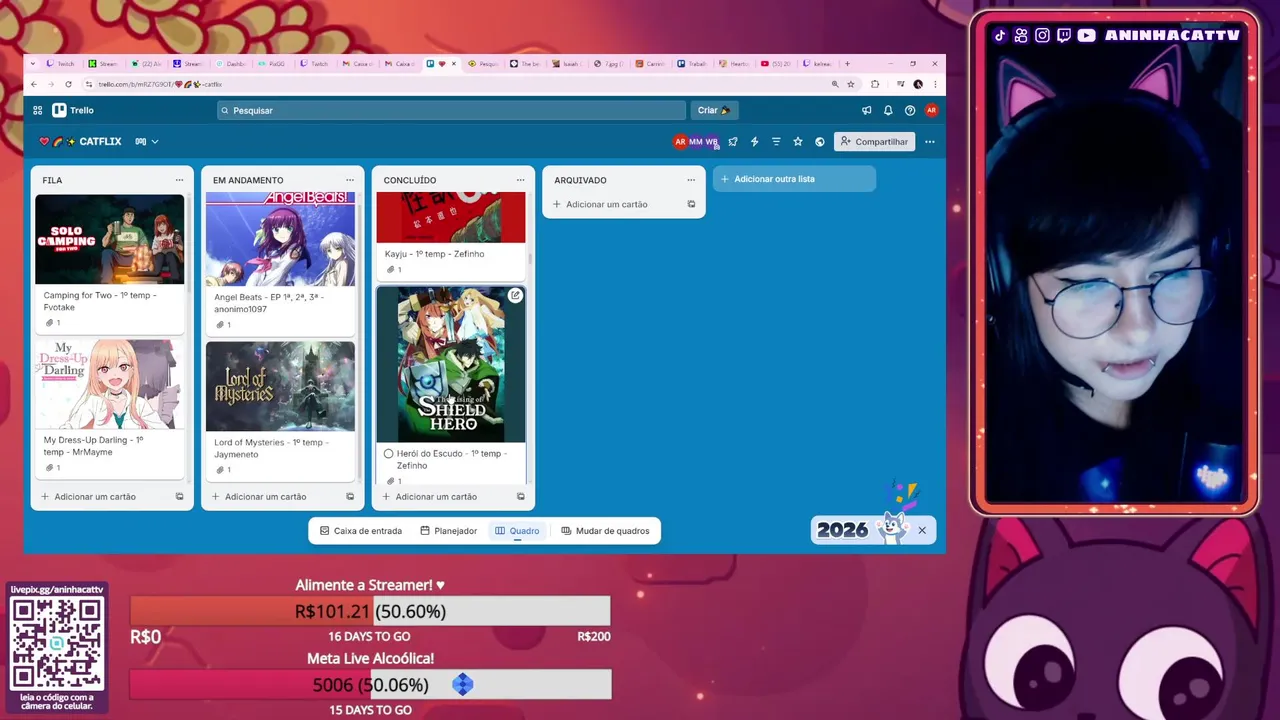Open the board three-dots menu
The height and width of the screenshot is (720, 1280).
[930, 142]
